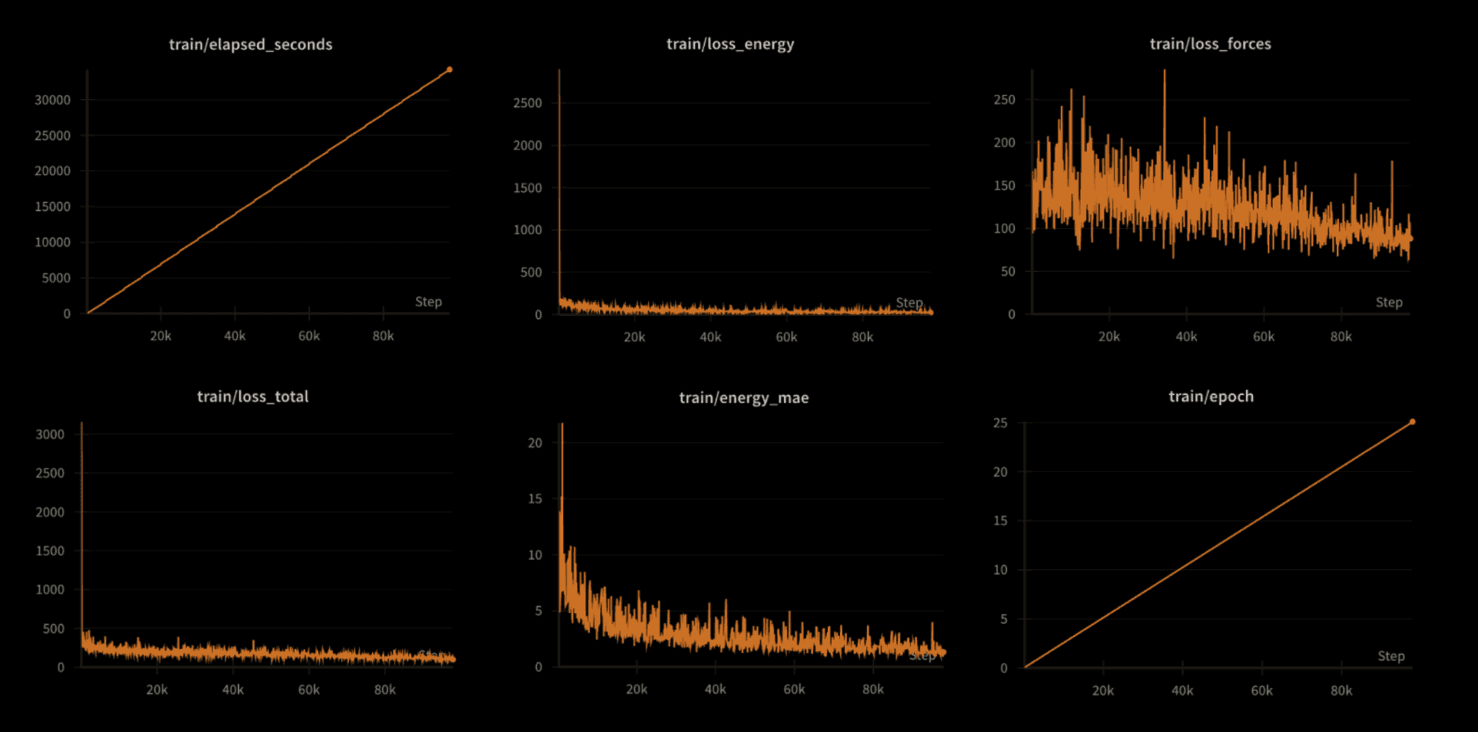The image size is (1478, 732).
Task: Click the 30000 y-axis tick in elapsed_seconds
Action: click(54, 100)
